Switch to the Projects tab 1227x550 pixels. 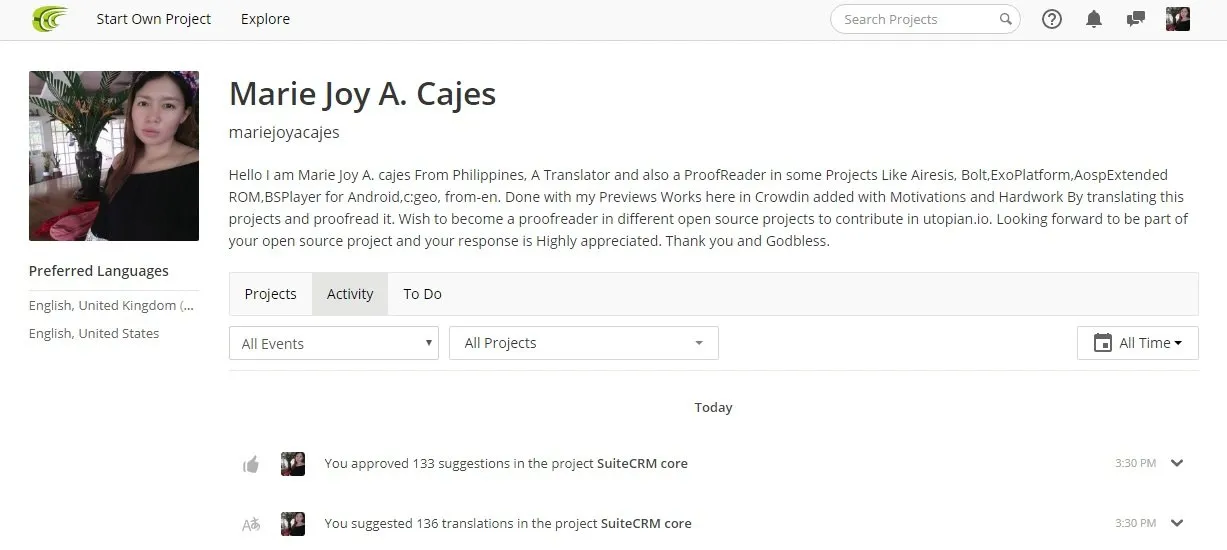pos(271,294)
